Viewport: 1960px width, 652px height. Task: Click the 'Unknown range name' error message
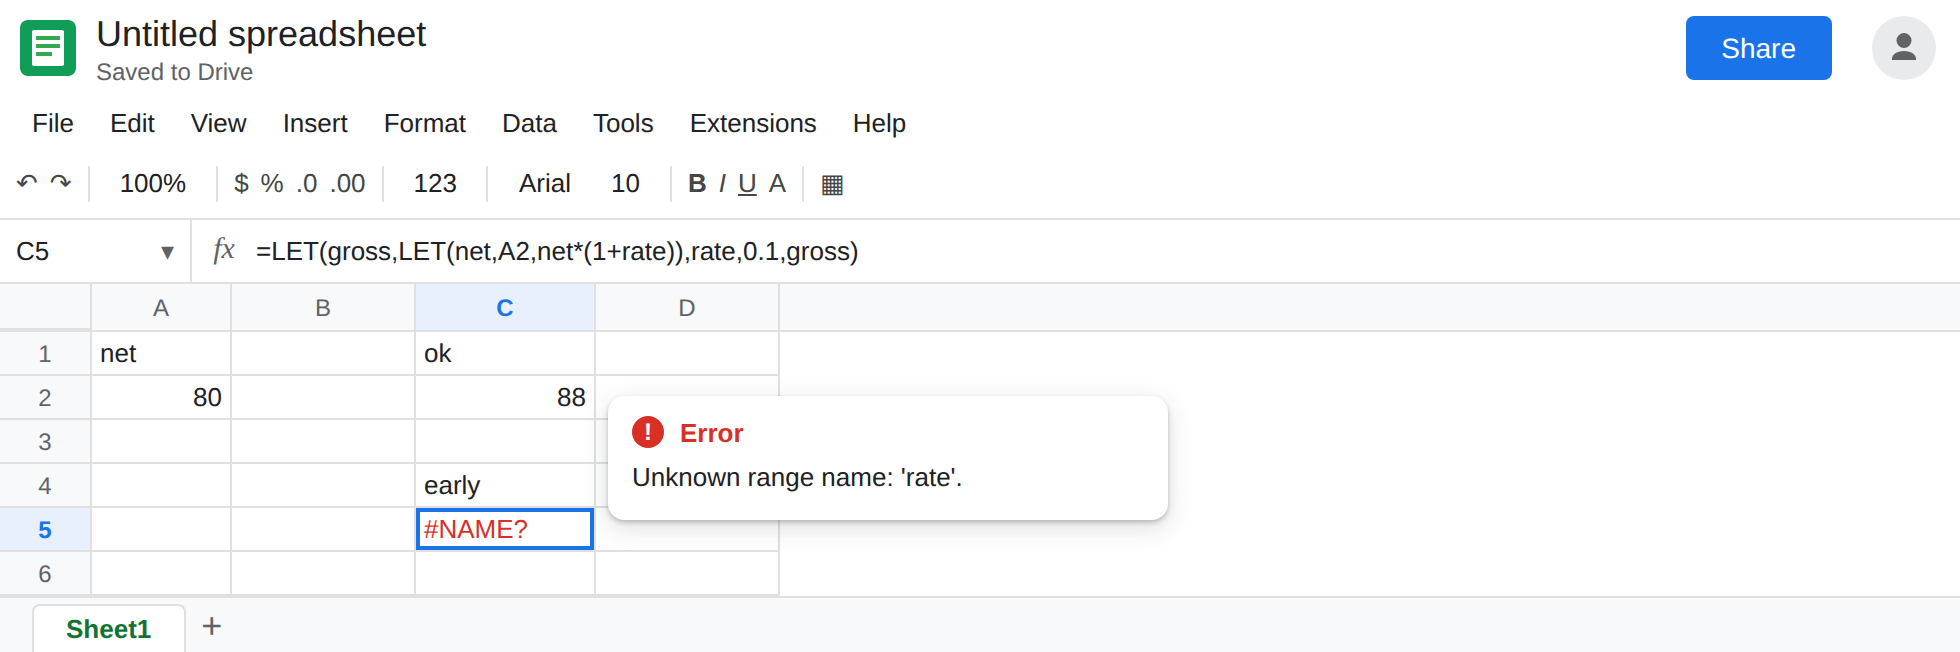[797, 477]
